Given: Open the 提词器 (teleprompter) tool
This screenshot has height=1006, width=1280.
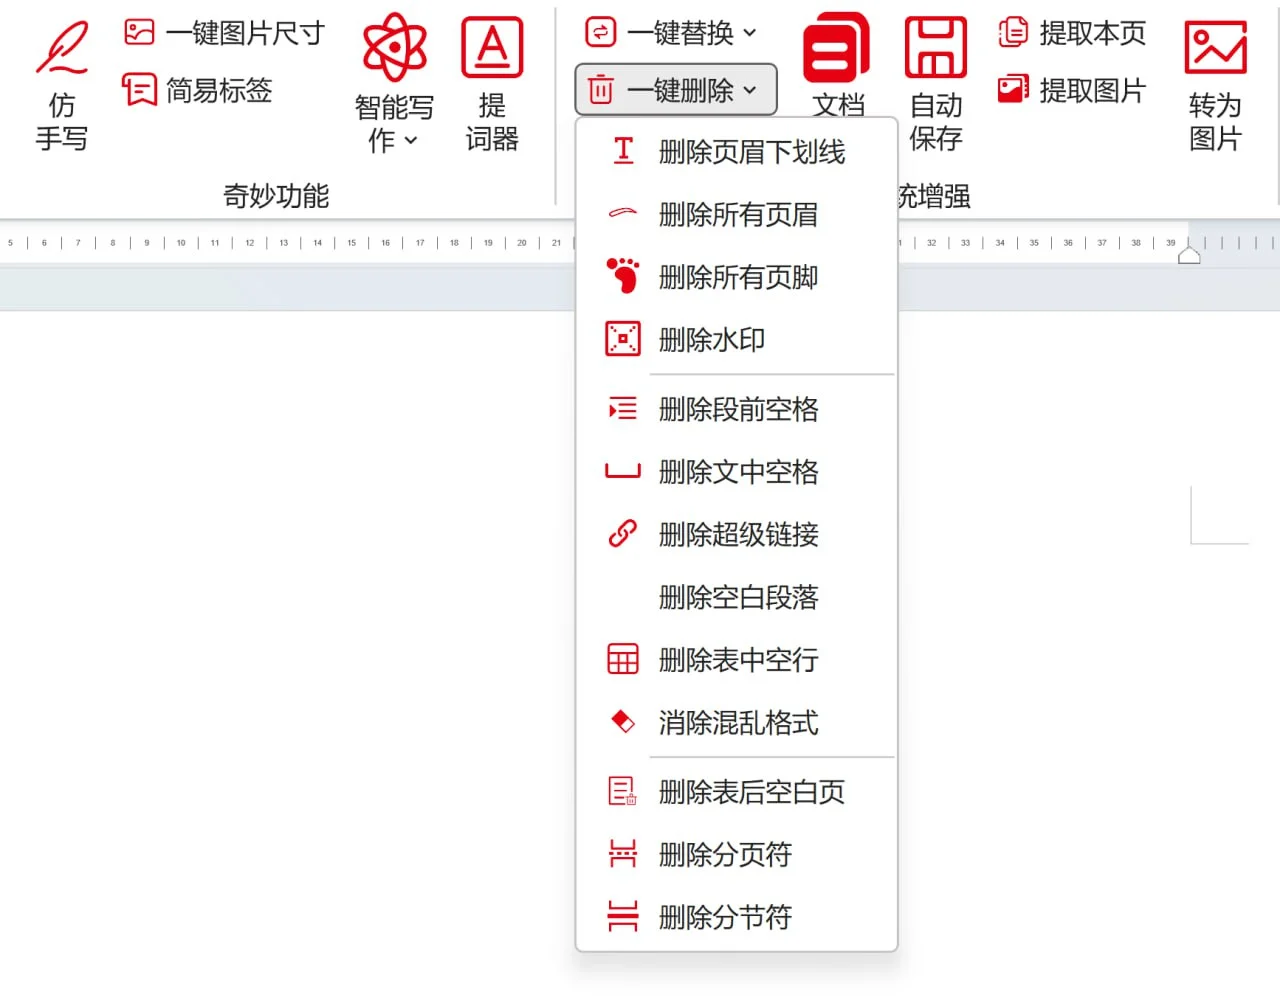Looking at the screenshot, I should coord(491,85).
